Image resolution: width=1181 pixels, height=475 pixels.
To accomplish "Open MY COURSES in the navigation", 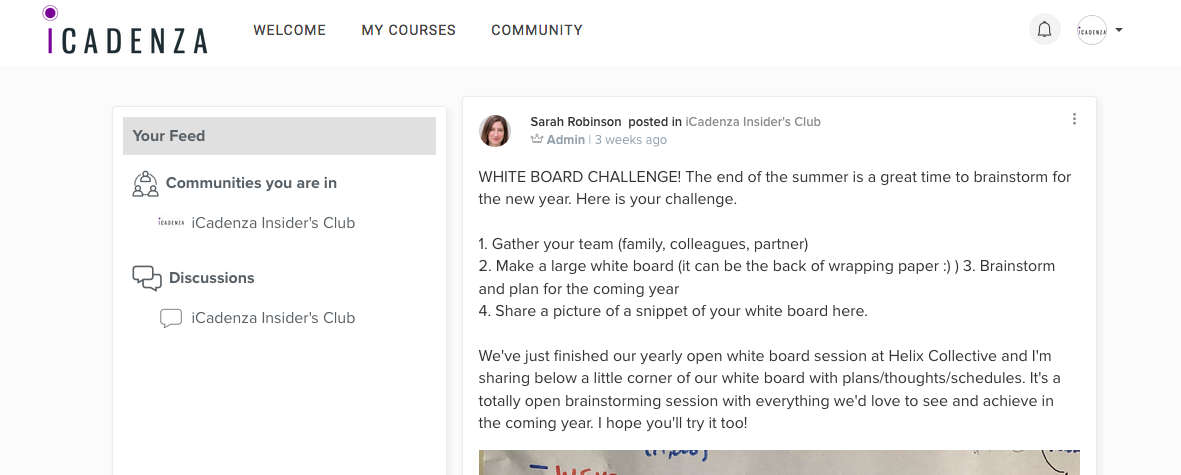I will click(x=408, y=30).
